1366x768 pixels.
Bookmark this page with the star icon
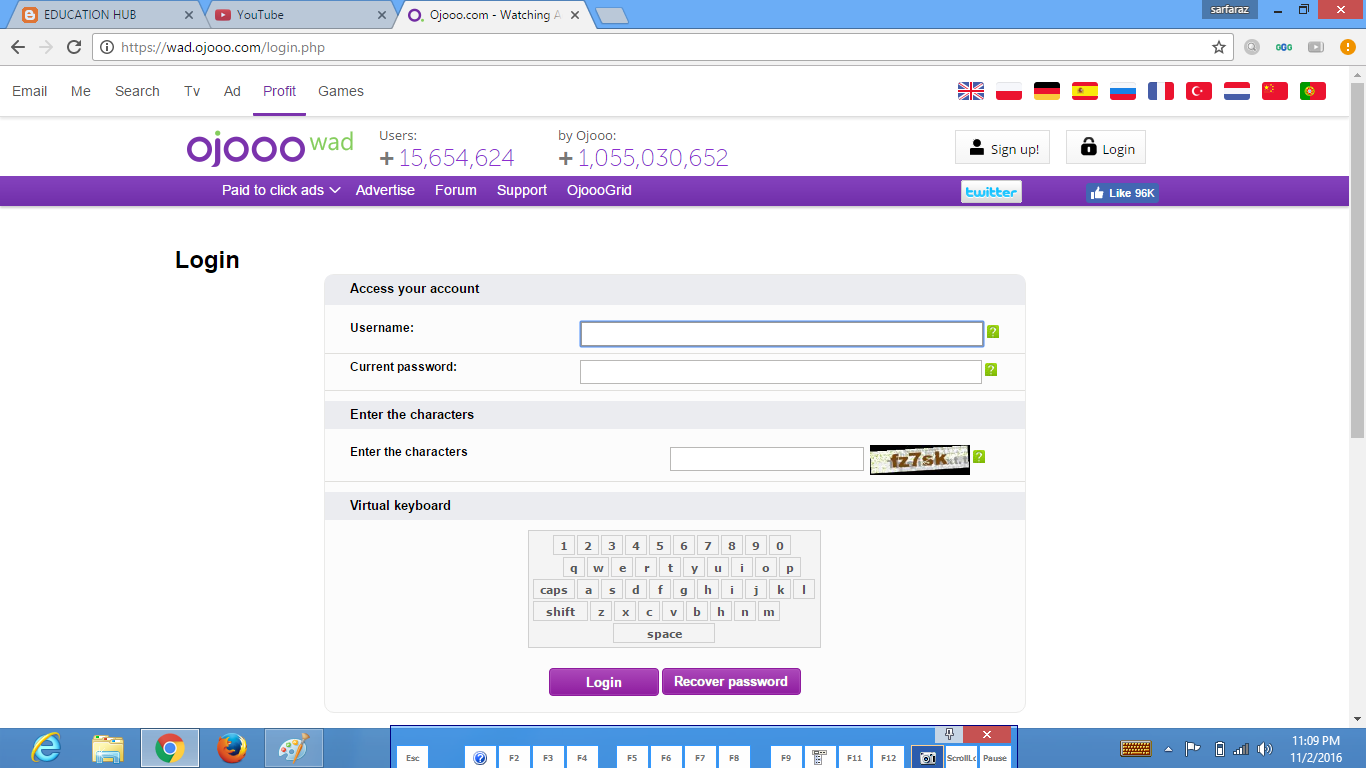(1219, 47)
